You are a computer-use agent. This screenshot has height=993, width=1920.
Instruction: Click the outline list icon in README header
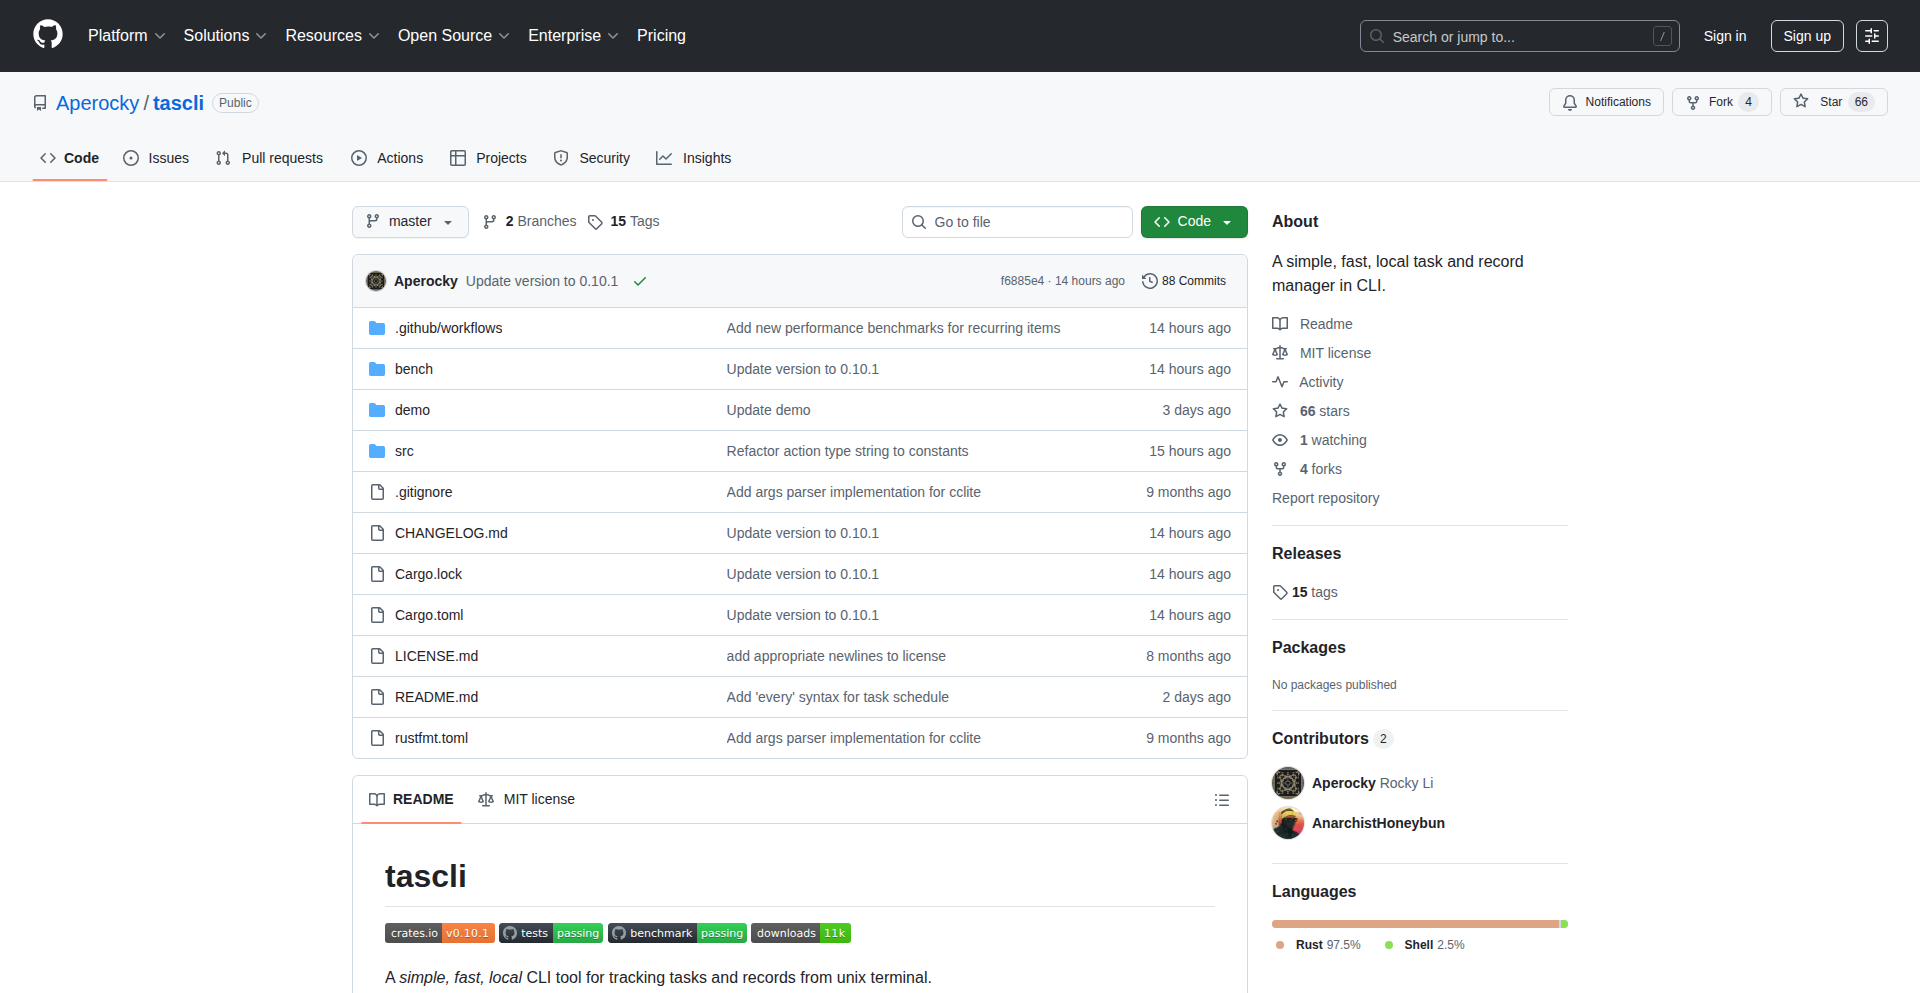click(x=1222, y=799)
